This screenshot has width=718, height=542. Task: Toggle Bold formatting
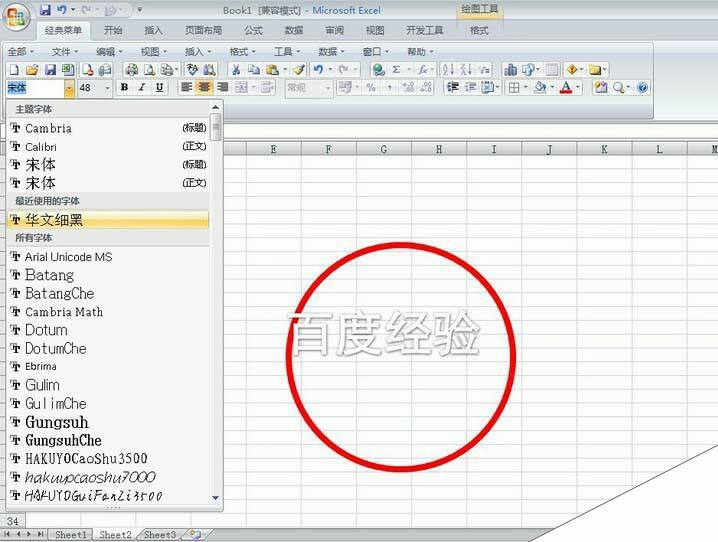(x=124, y=88)
